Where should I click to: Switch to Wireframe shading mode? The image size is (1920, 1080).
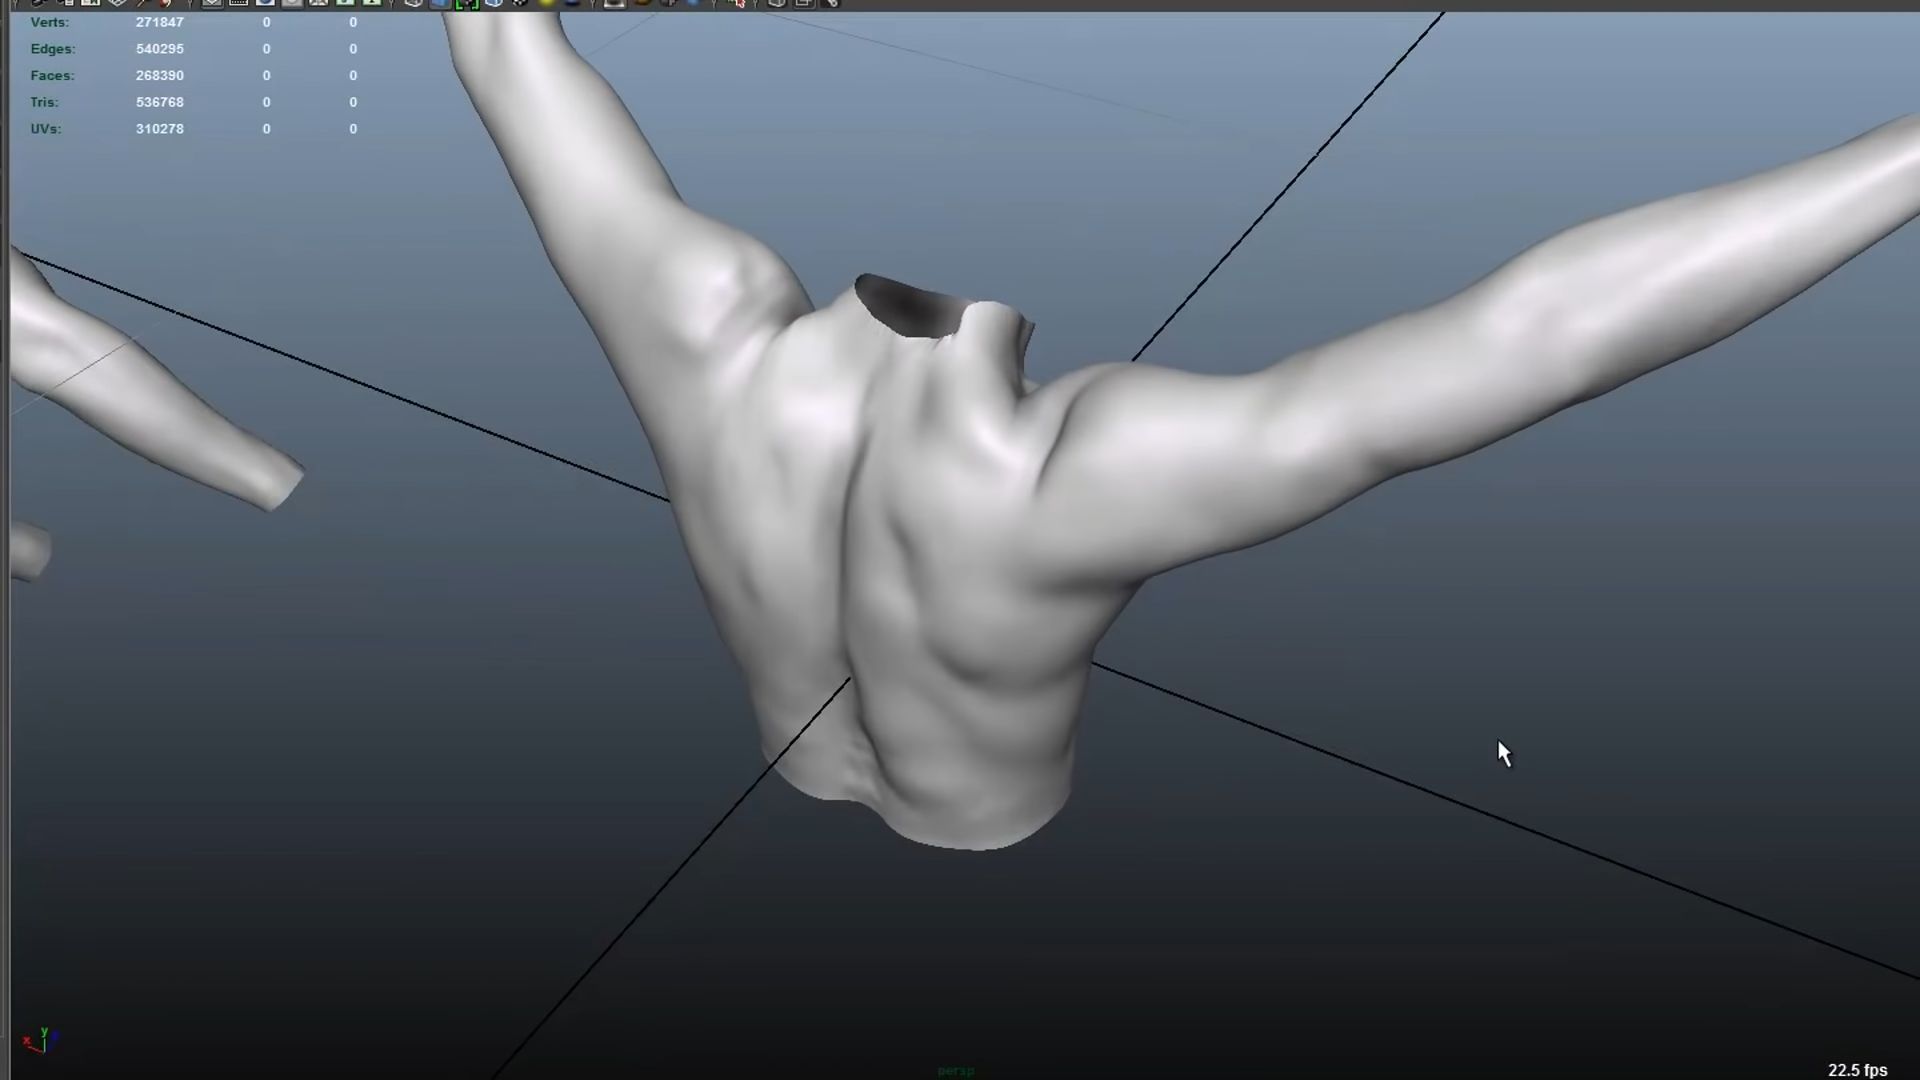[x=413, y=3]
